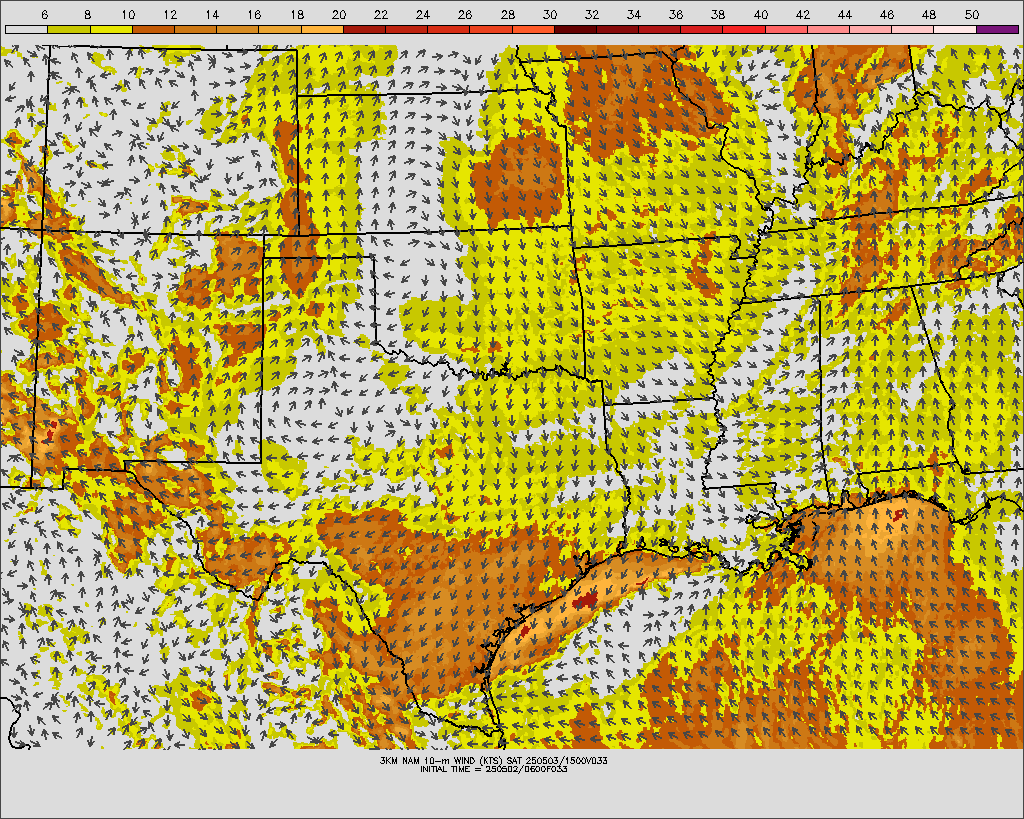1024x819 pixels.
Task: Click the legend label "42"
Action: (803, 14)
